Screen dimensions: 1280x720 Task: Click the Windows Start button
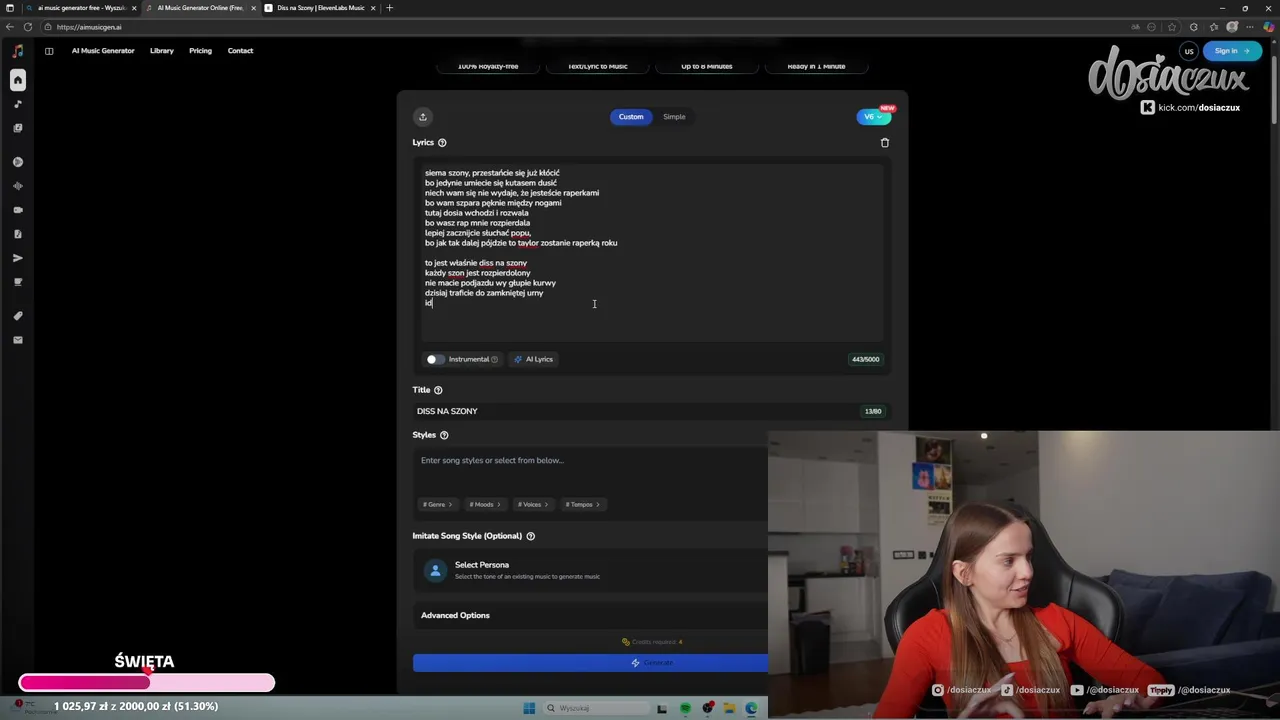[529, 708]
